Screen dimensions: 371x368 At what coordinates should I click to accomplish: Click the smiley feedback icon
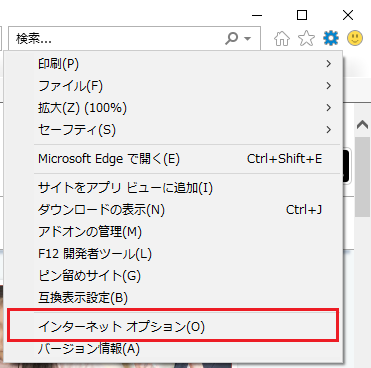(x=355, y=38)
